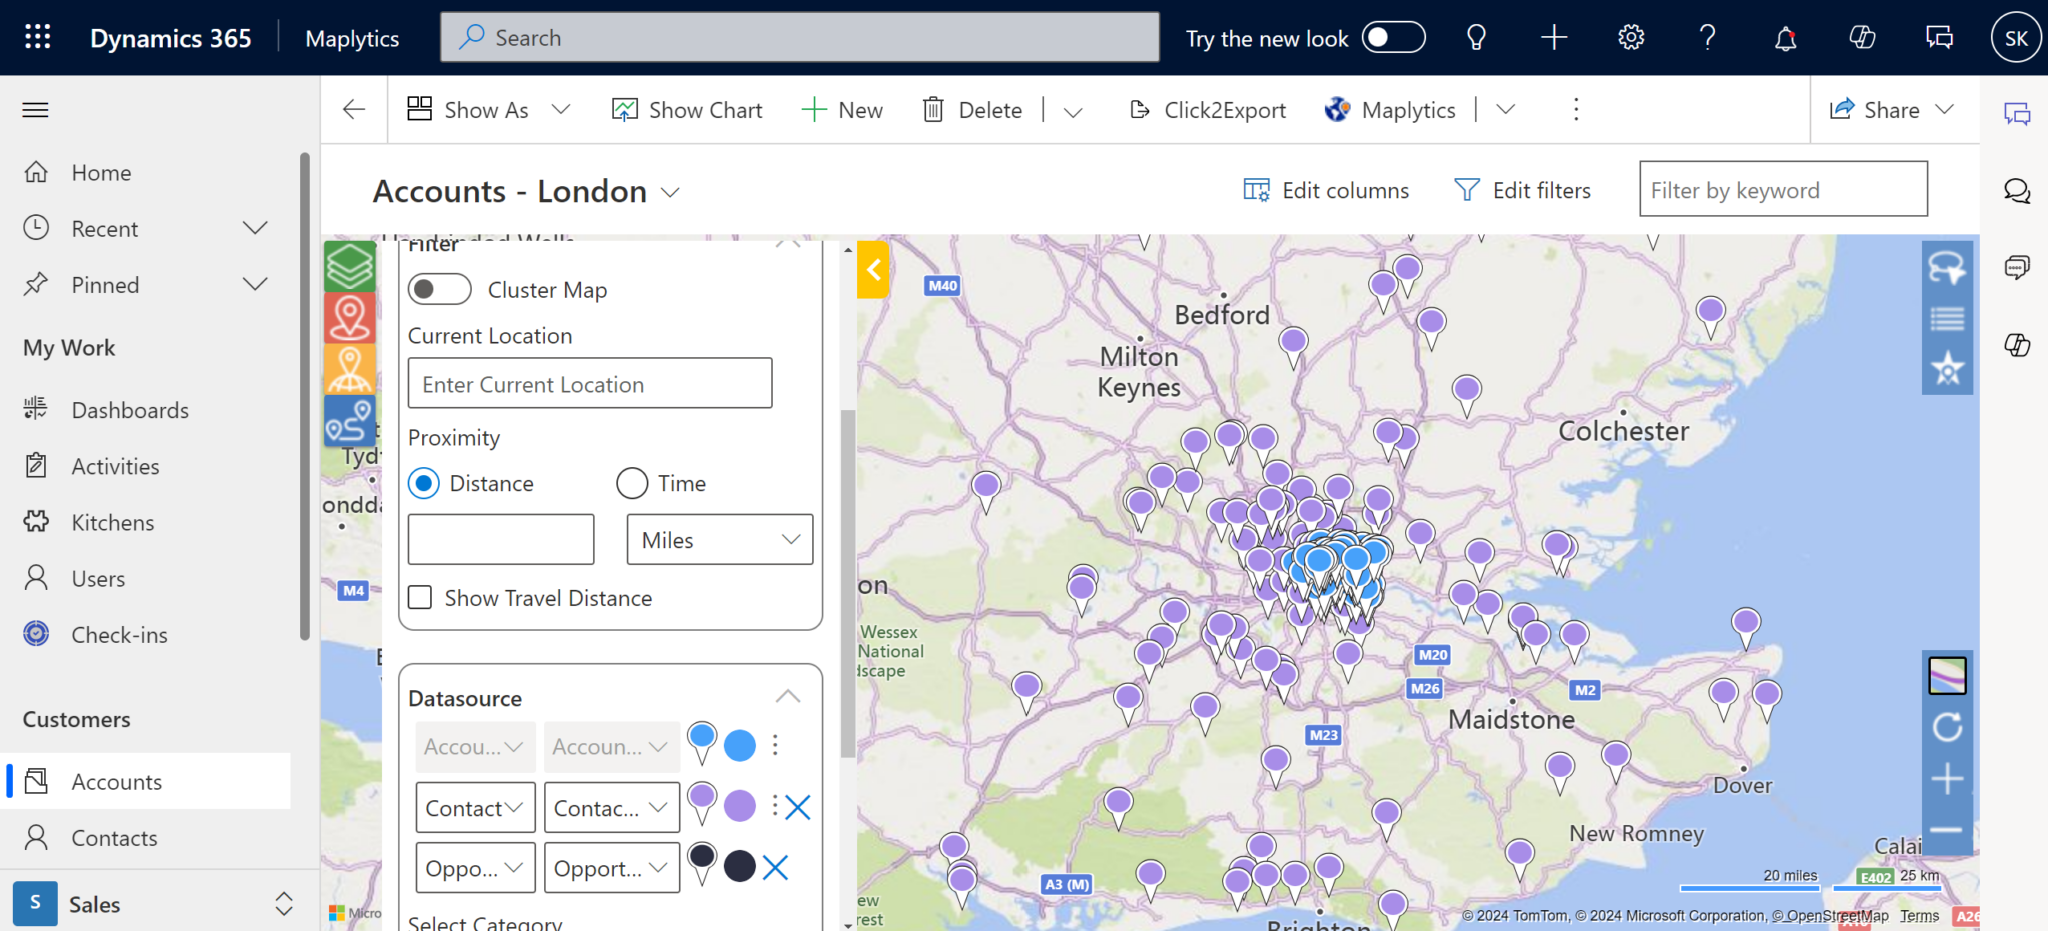The width and height of the screenshot is (2048, 931).
Task: Select the green Layers icon on the map
Action: 349,266
